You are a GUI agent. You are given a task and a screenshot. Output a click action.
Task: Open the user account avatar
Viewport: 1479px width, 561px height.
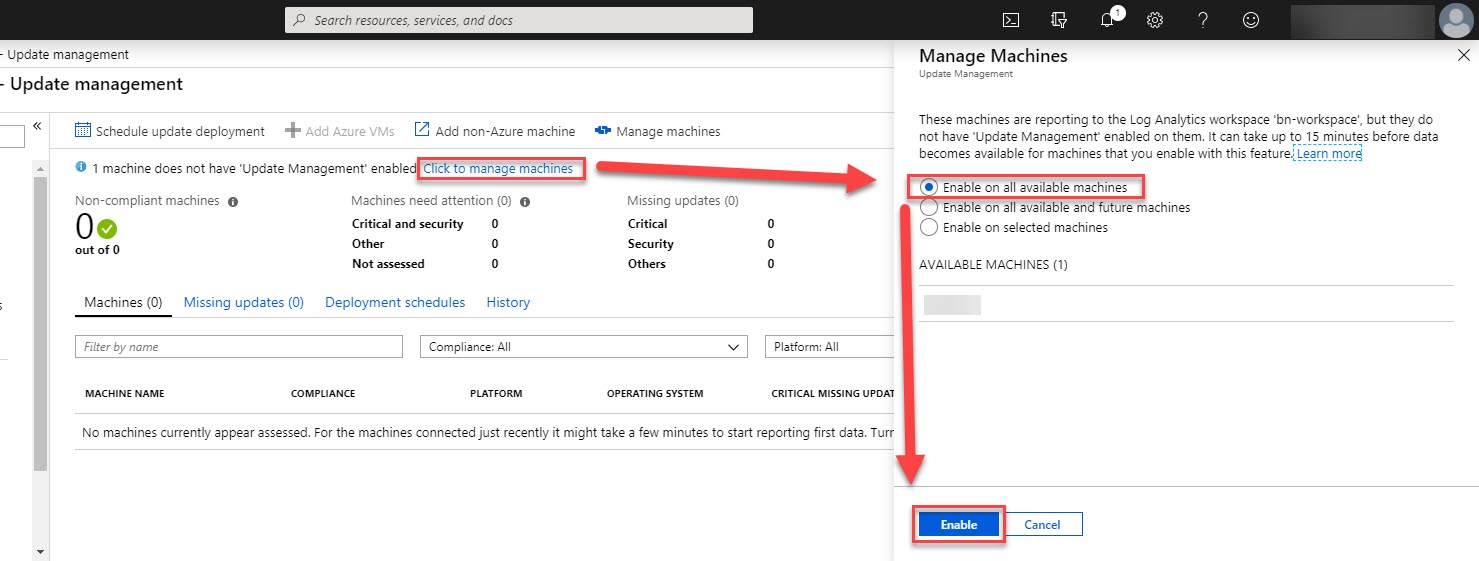1456,20
